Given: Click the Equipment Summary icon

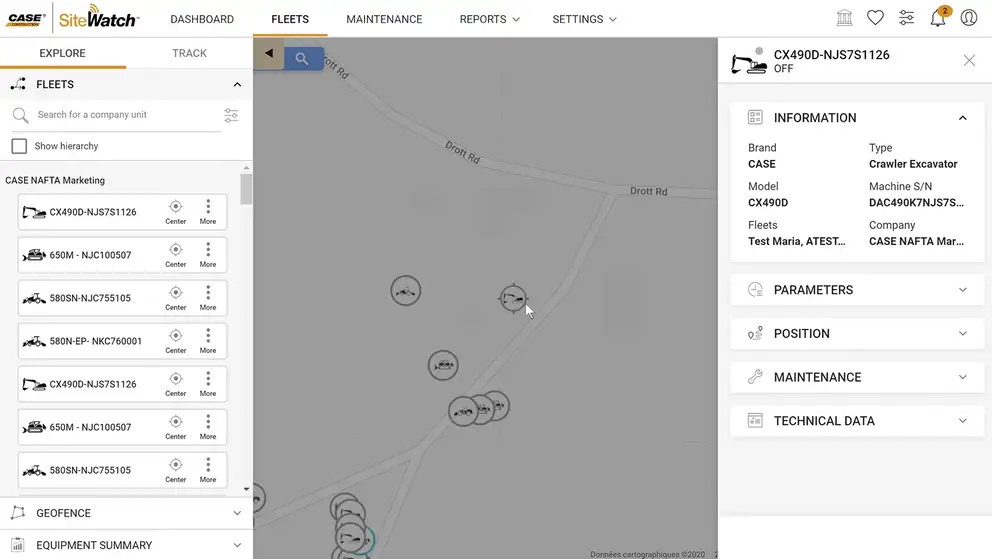Looking at the screenshot, I should pyautogui.click(x=18, y=545).
